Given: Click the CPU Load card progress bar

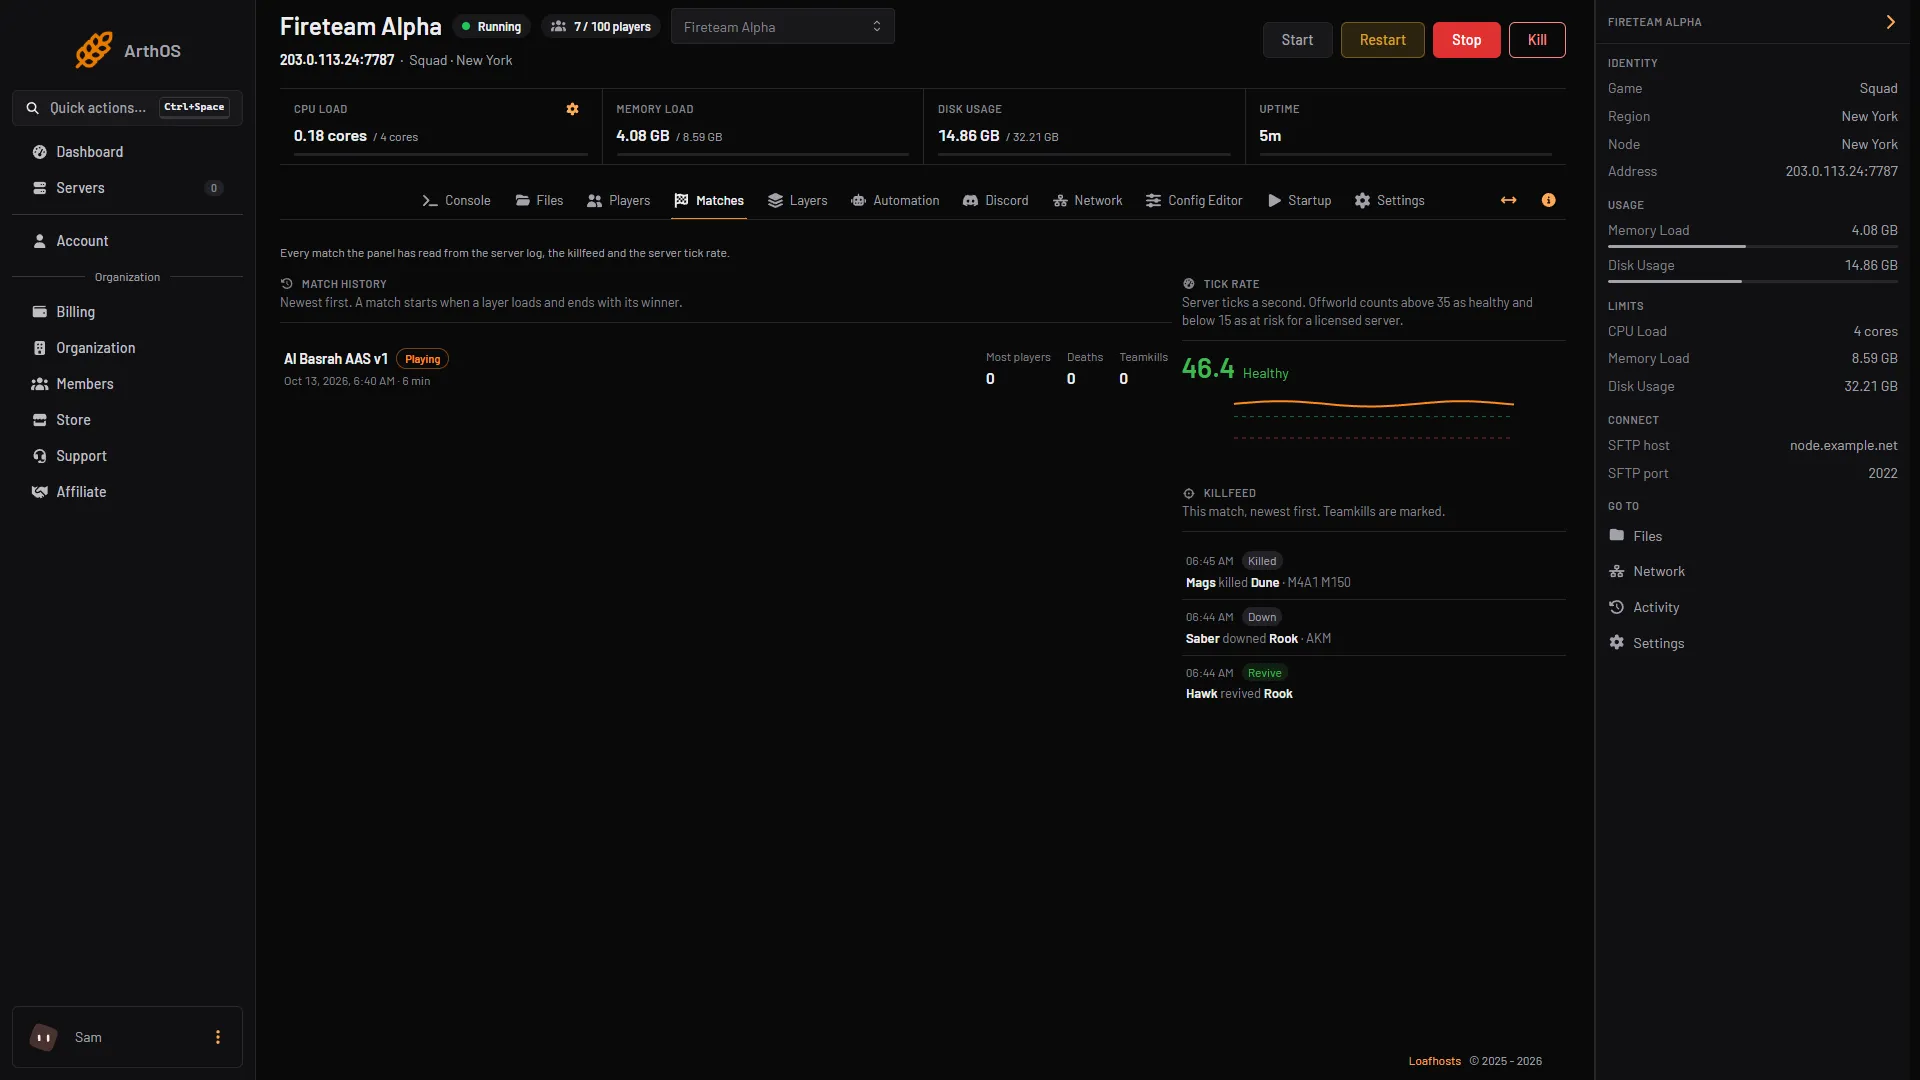Looking at the screenshot, I should [441, 154].
